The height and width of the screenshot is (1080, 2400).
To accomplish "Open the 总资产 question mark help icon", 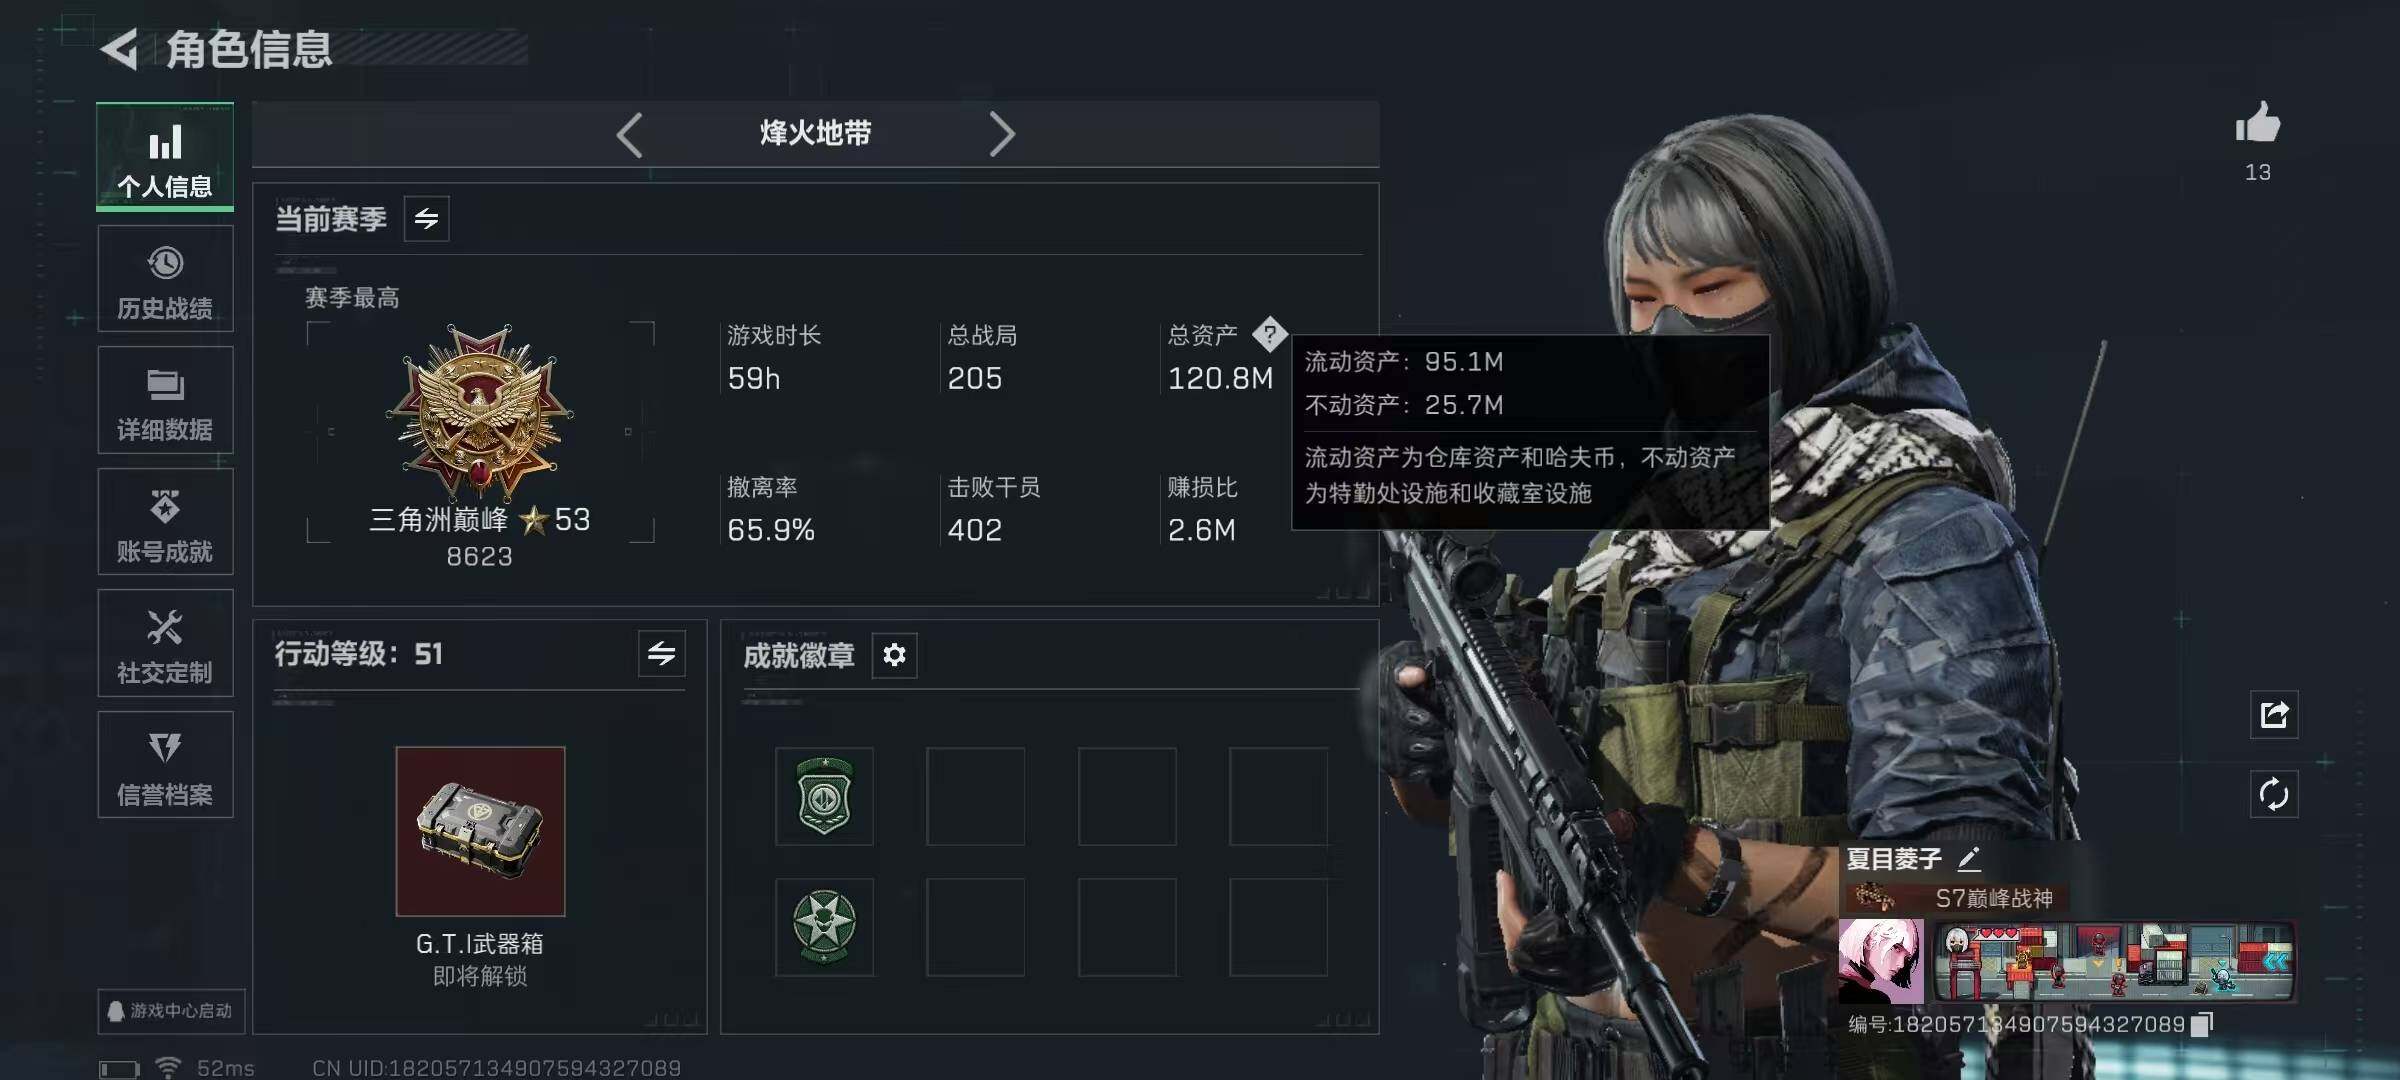I will pyautogui.click(x=1269, y=334).
